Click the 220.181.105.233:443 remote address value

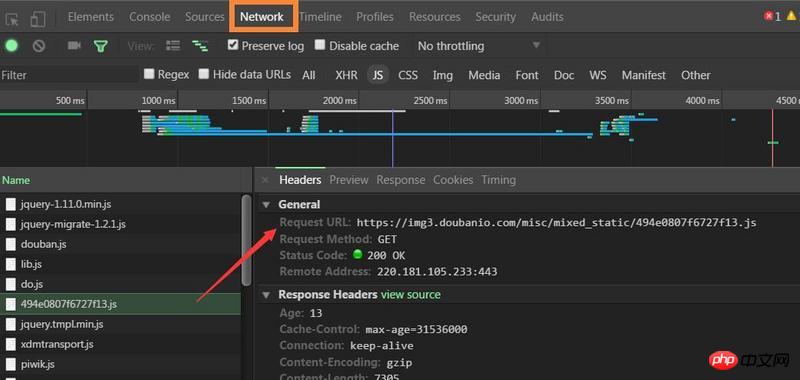point(437,271)
